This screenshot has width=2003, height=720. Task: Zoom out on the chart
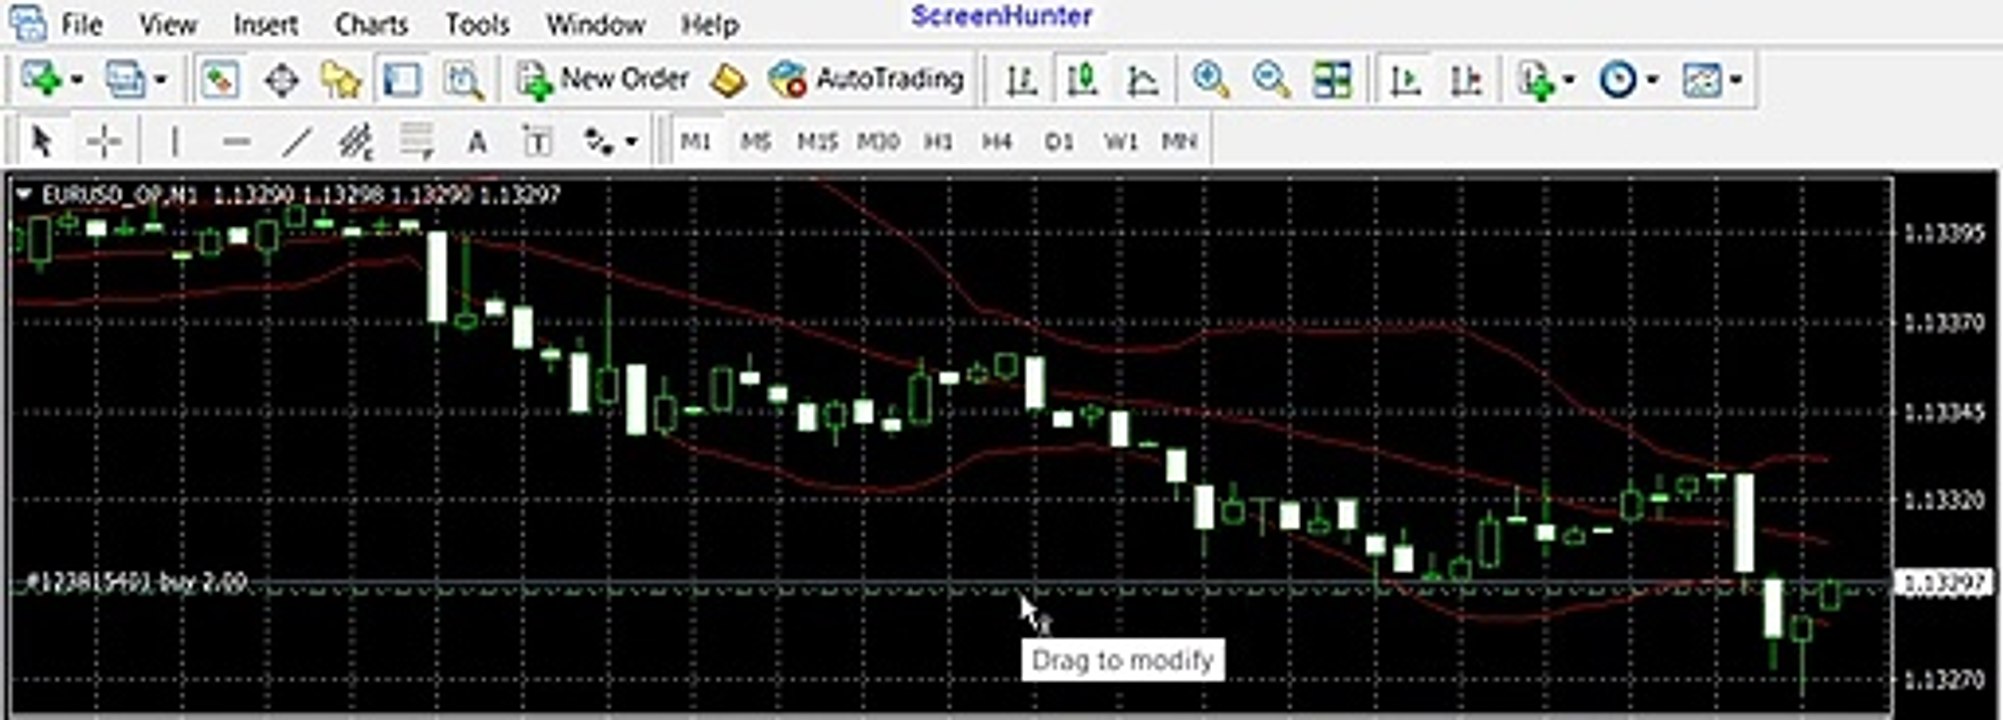tap(1271, 79)
